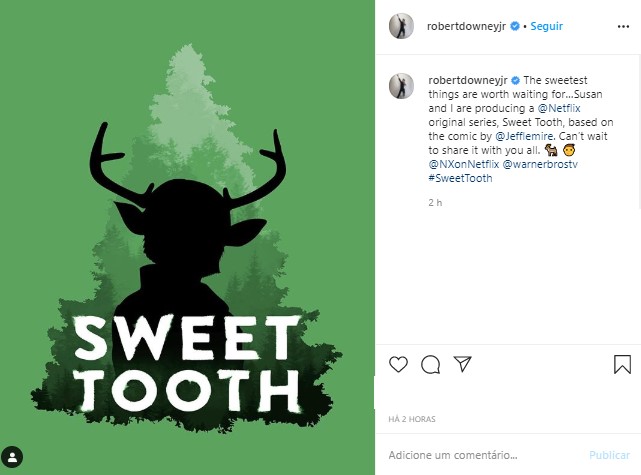This screenshot has width=641, height=475.
Task: Browse the #SweetTooth hashtag
Action: pyautogui.click(x=461, y=178)
